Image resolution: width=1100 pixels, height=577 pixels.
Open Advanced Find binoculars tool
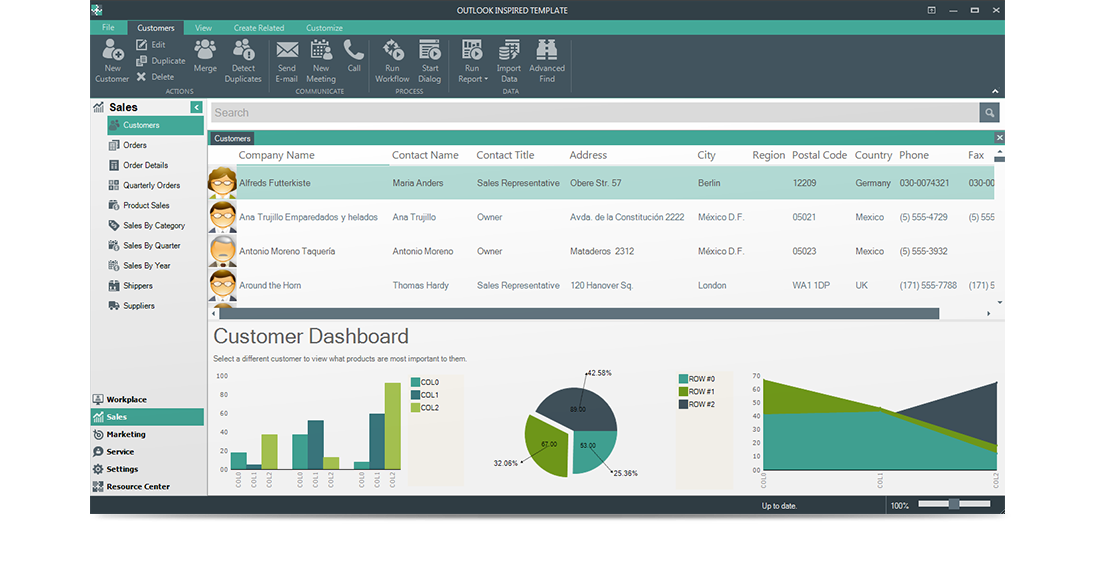click(547, 50)
